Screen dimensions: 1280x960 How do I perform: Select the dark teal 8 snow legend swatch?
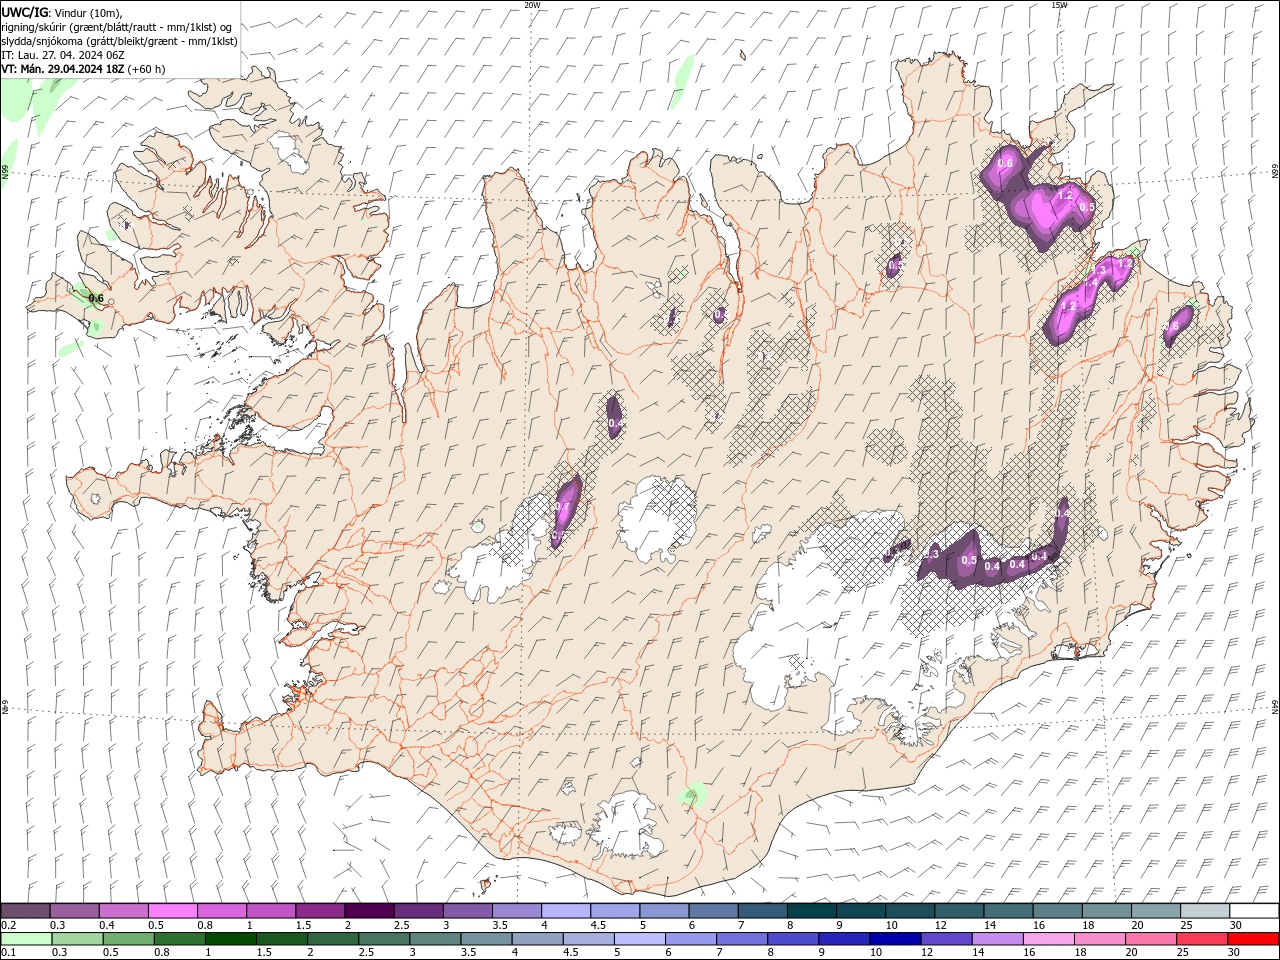(810, 911)
